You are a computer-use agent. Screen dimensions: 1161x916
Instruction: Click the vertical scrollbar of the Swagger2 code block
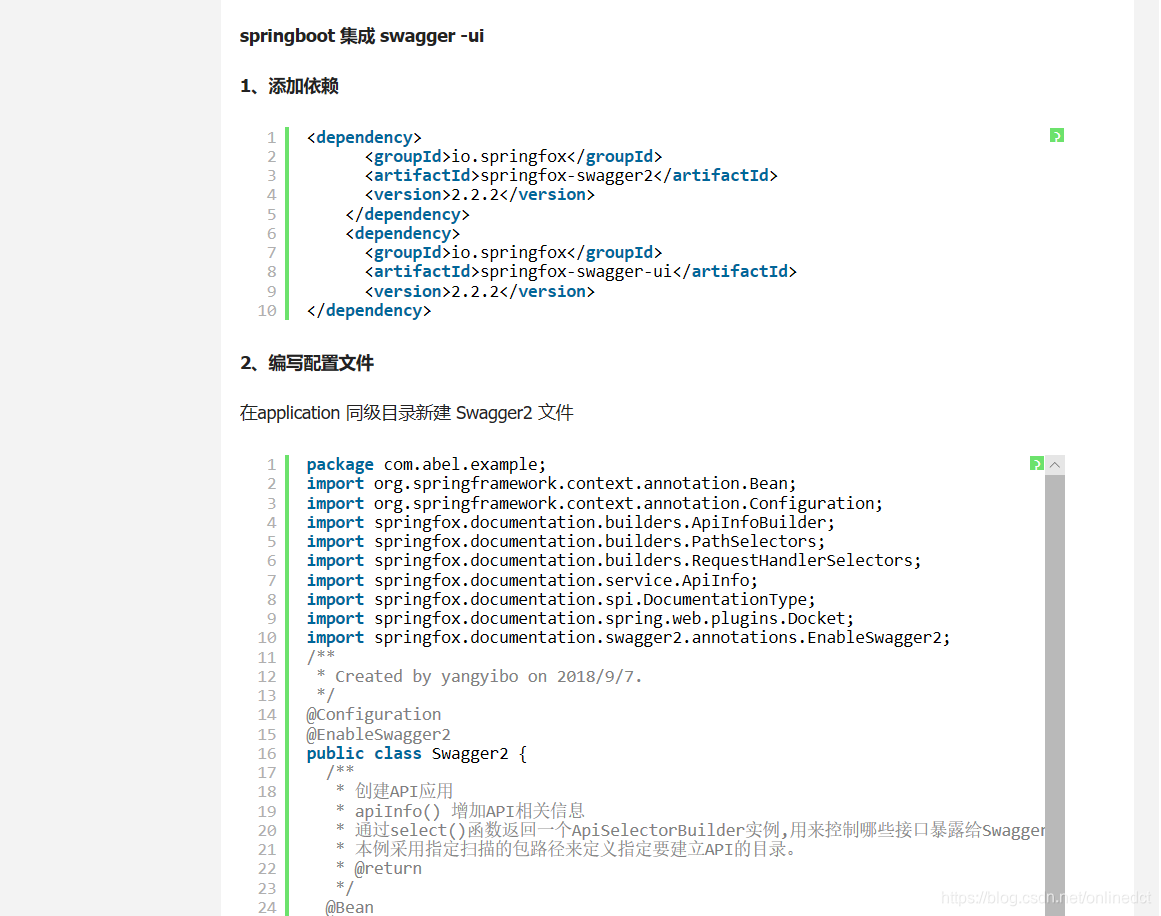pyautogui.click(x=1055, y=695)
